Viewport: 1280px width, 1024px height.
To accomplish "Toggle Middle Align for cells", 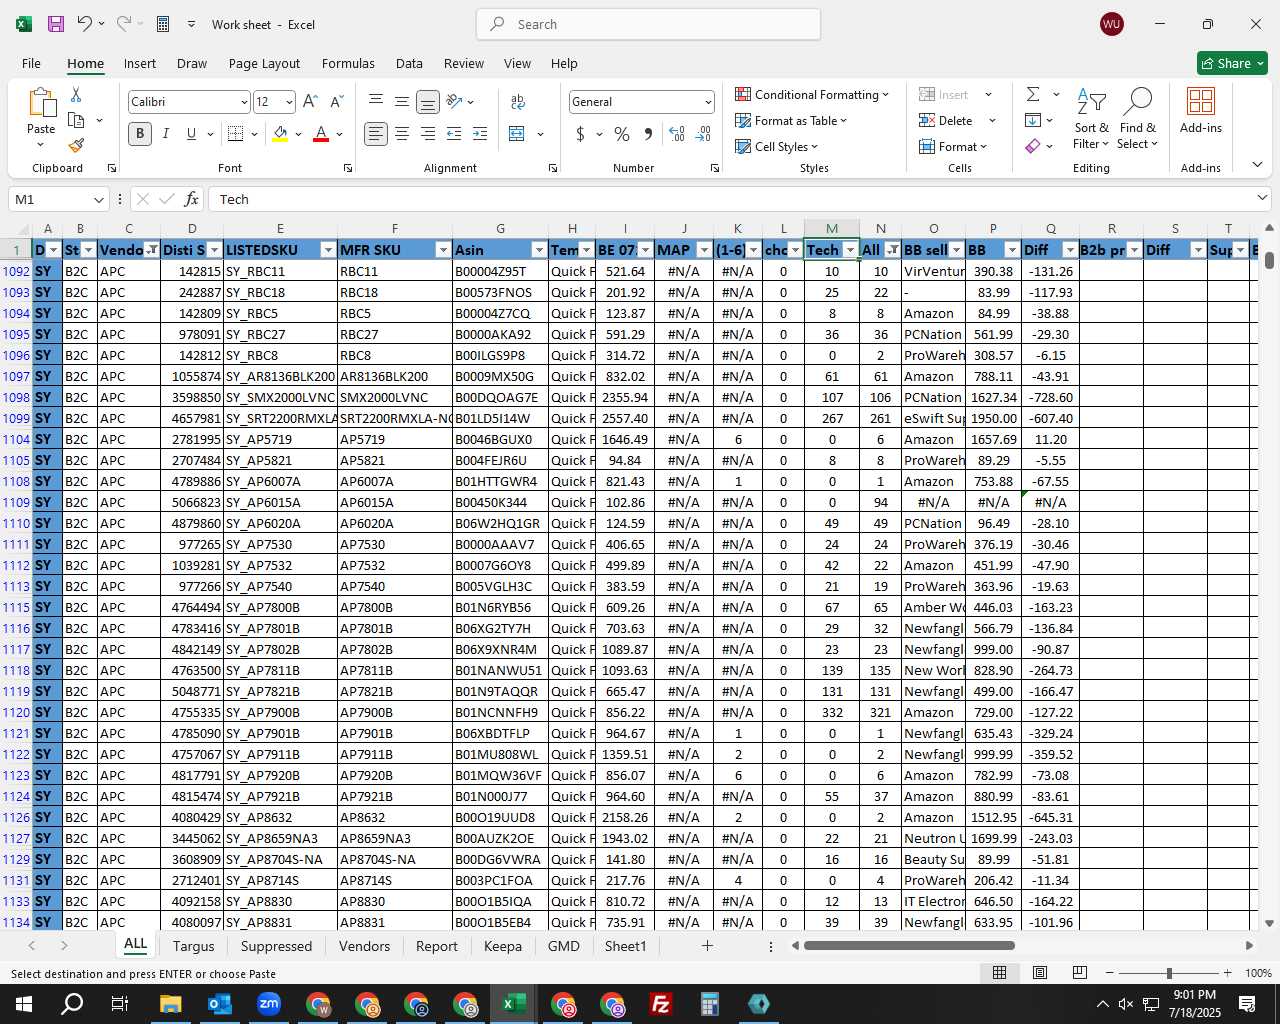I will 402,101.
